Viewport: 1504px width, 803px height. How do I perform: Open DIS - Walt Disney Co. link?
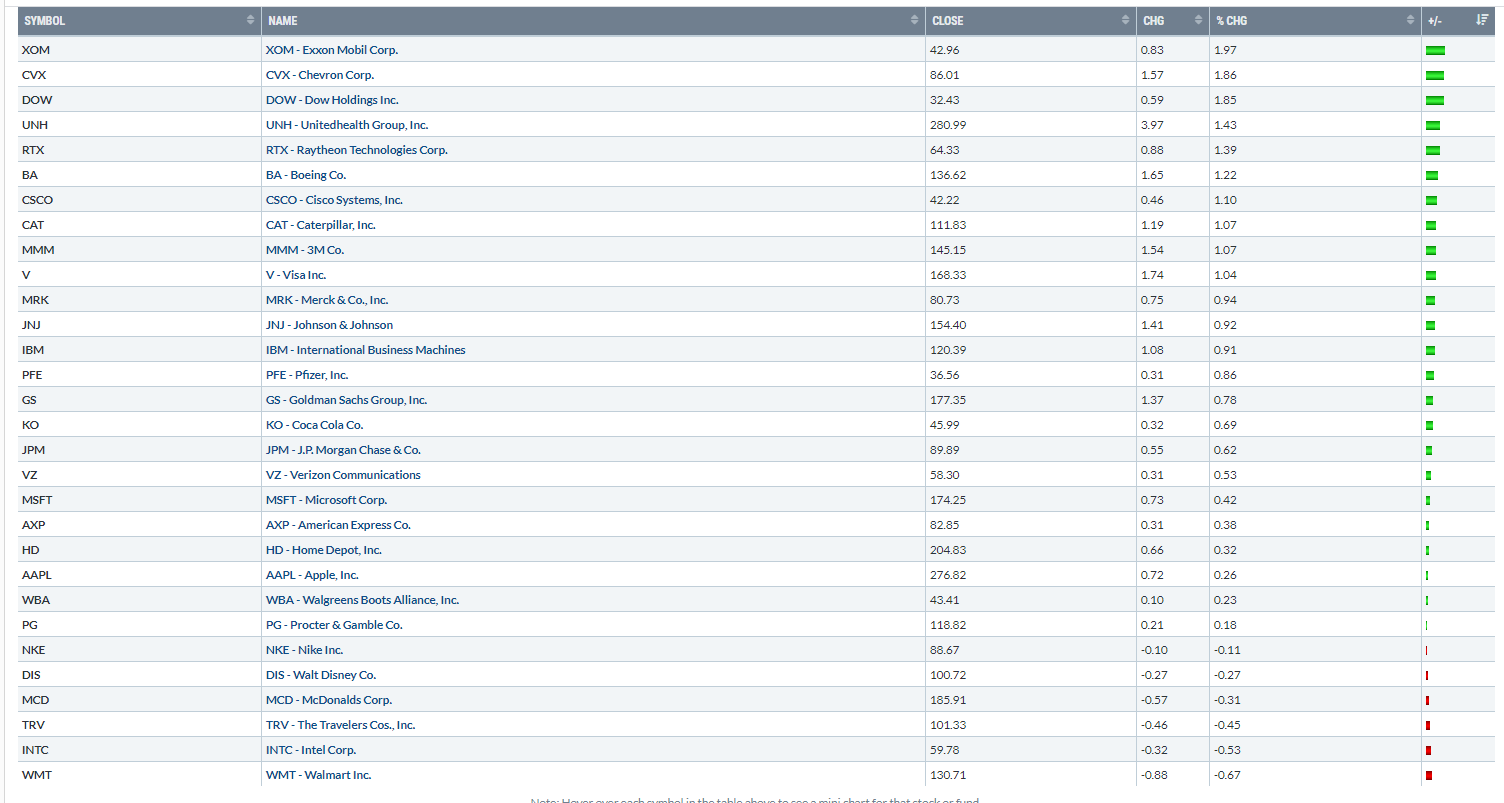click(x=321, y=675)
